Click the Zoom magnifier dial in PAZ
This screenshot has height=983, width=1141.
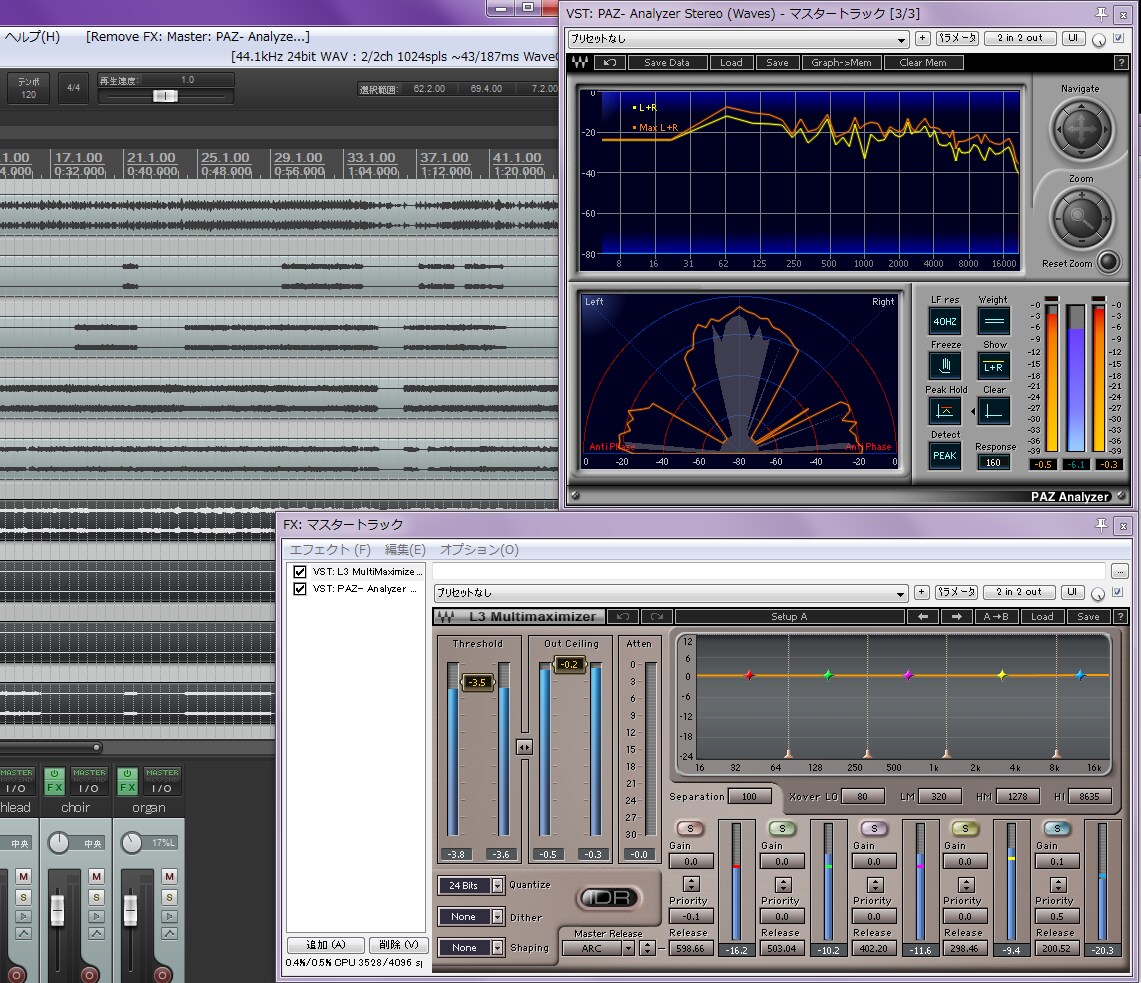tap(1081, 217)
